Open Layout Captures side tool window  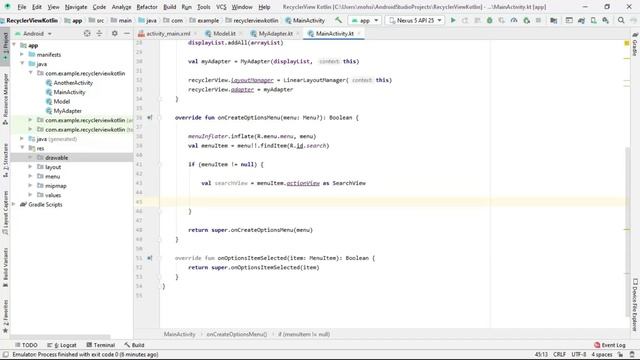[x=5, y=212]
